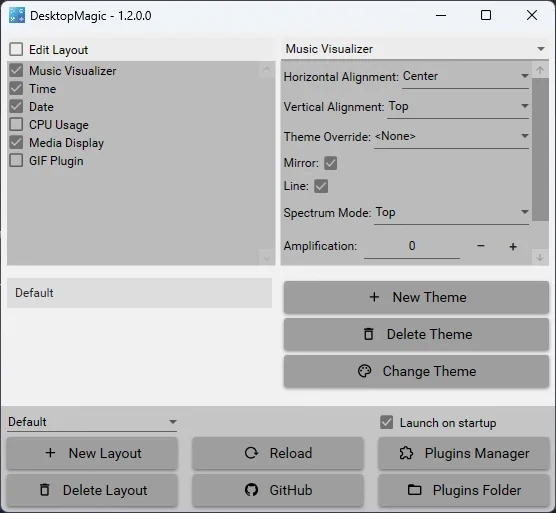Open the Horizontal Alignment dropdown
Viewport: 556px width, 513px height.
(465, 76)
